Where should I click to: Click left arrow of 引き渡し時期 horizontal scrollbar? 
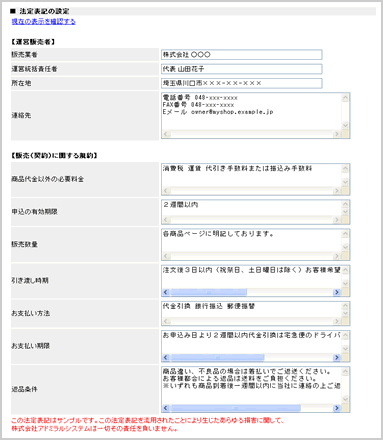[x=166, y=292]
